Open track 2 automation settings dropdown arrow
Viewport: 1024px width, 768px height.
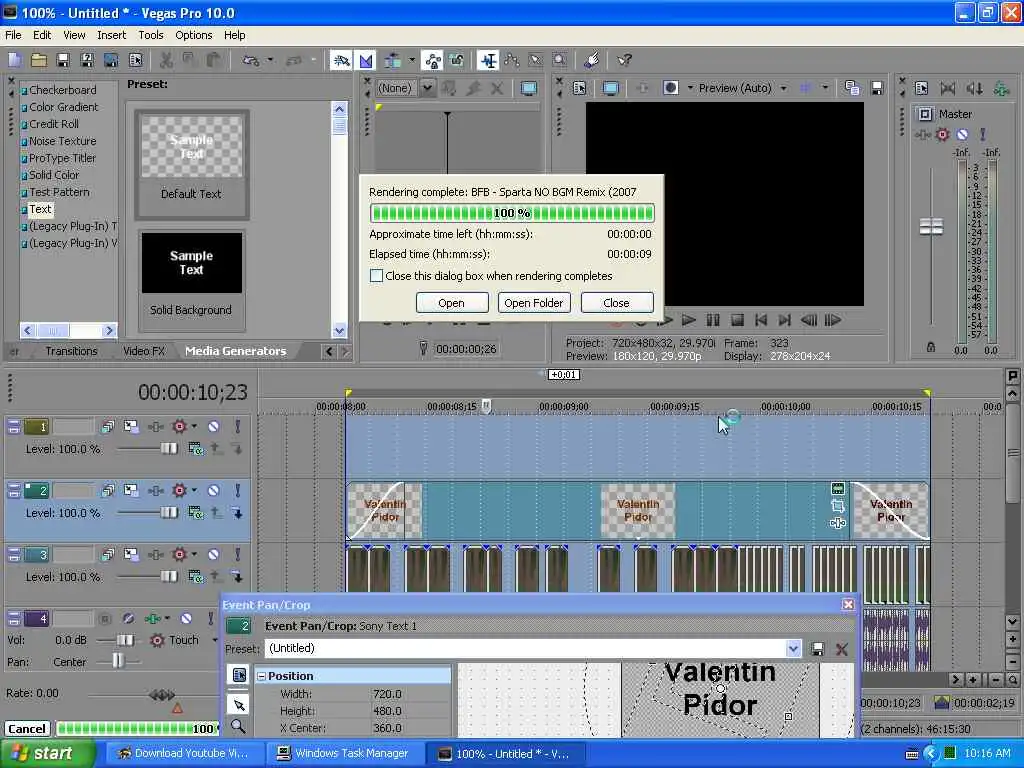194,490
